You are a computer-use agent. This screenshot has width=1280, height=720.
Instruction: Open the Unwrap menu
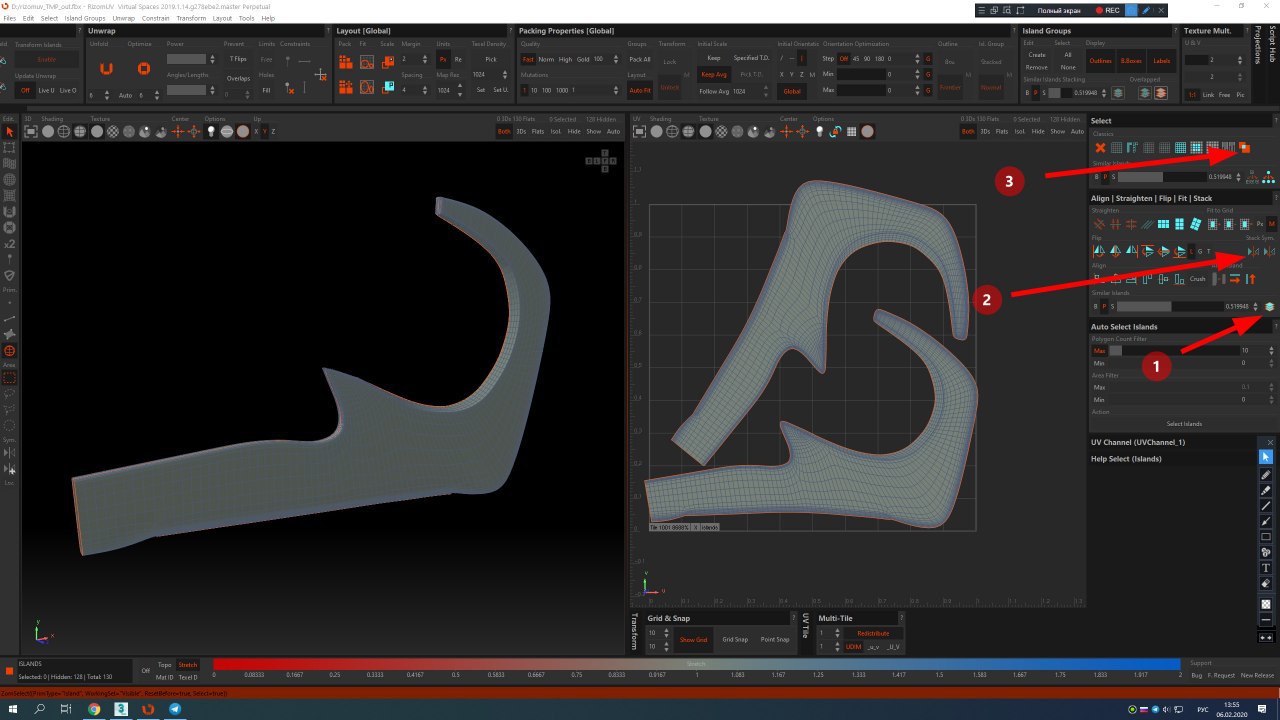click(124, 18)
